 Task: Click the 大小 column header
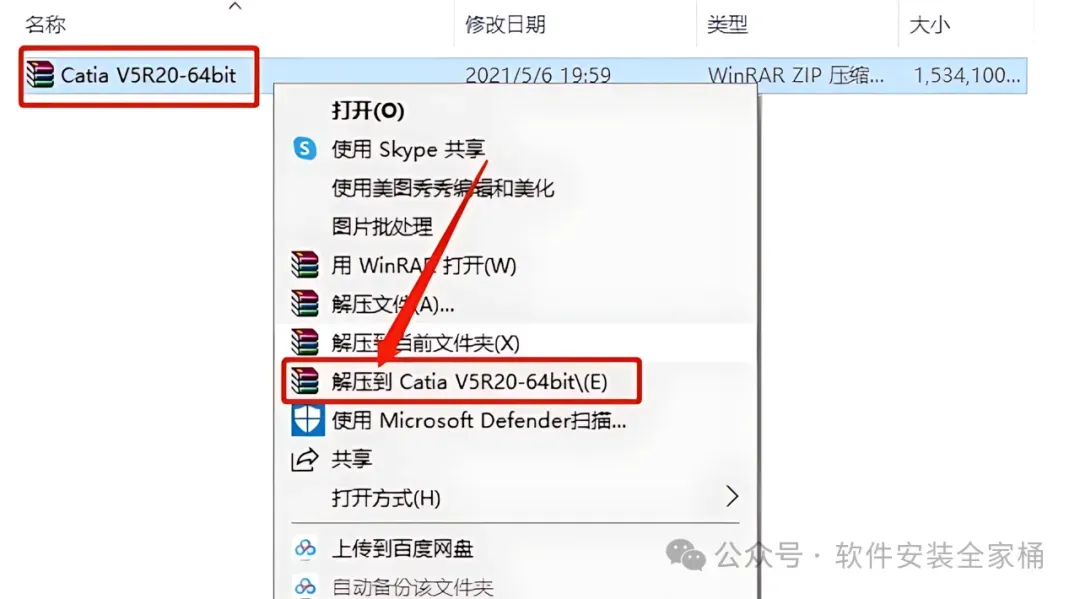tap(929, 25)
